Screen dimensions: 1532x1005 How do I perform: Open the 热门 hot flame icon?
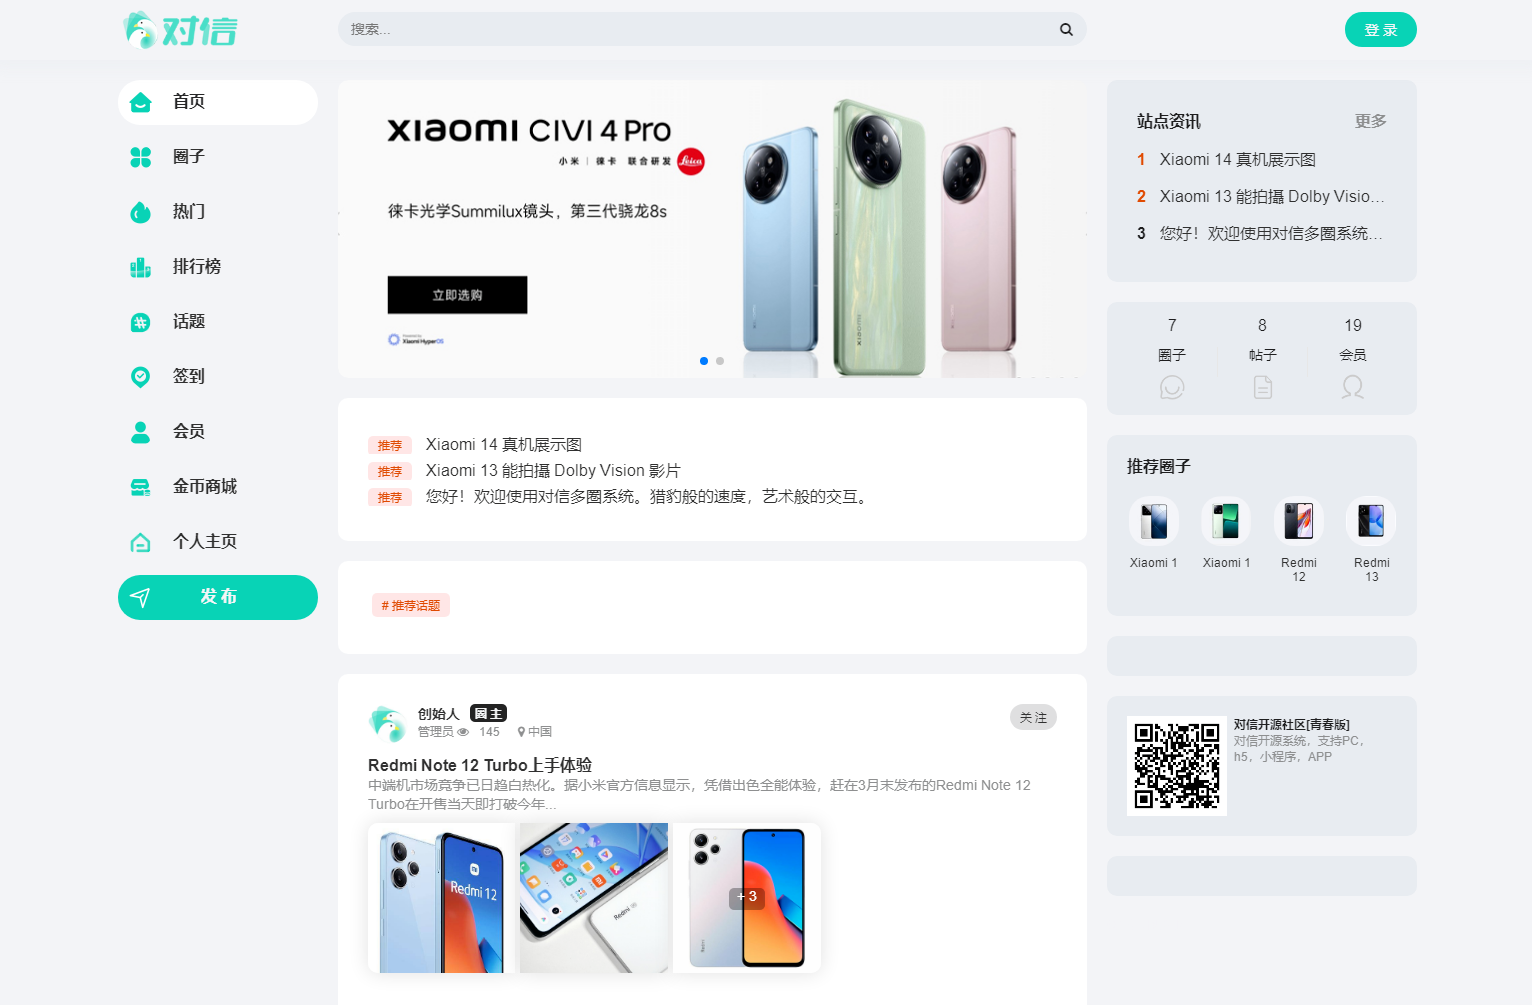[x=141, y=212]
